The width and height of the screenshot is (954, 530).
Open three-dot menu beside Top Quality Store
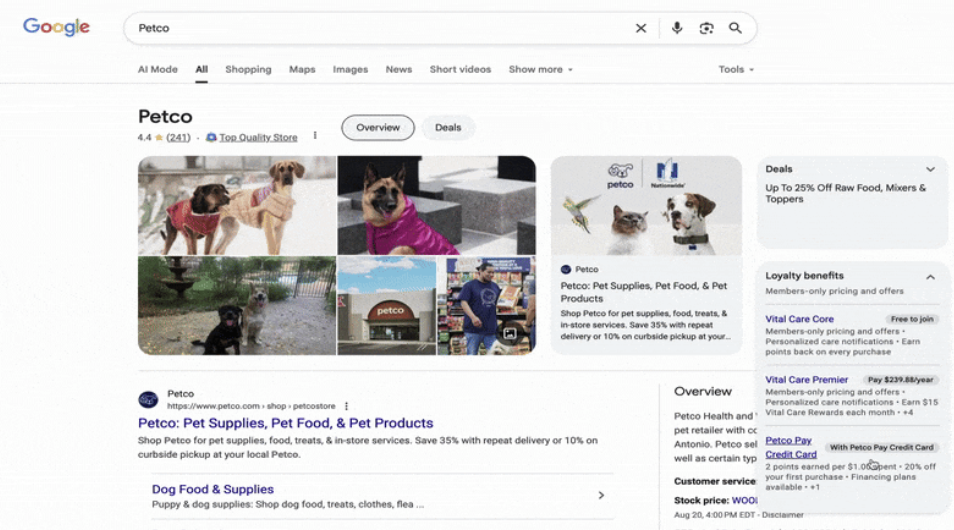(x=315, y=137)
